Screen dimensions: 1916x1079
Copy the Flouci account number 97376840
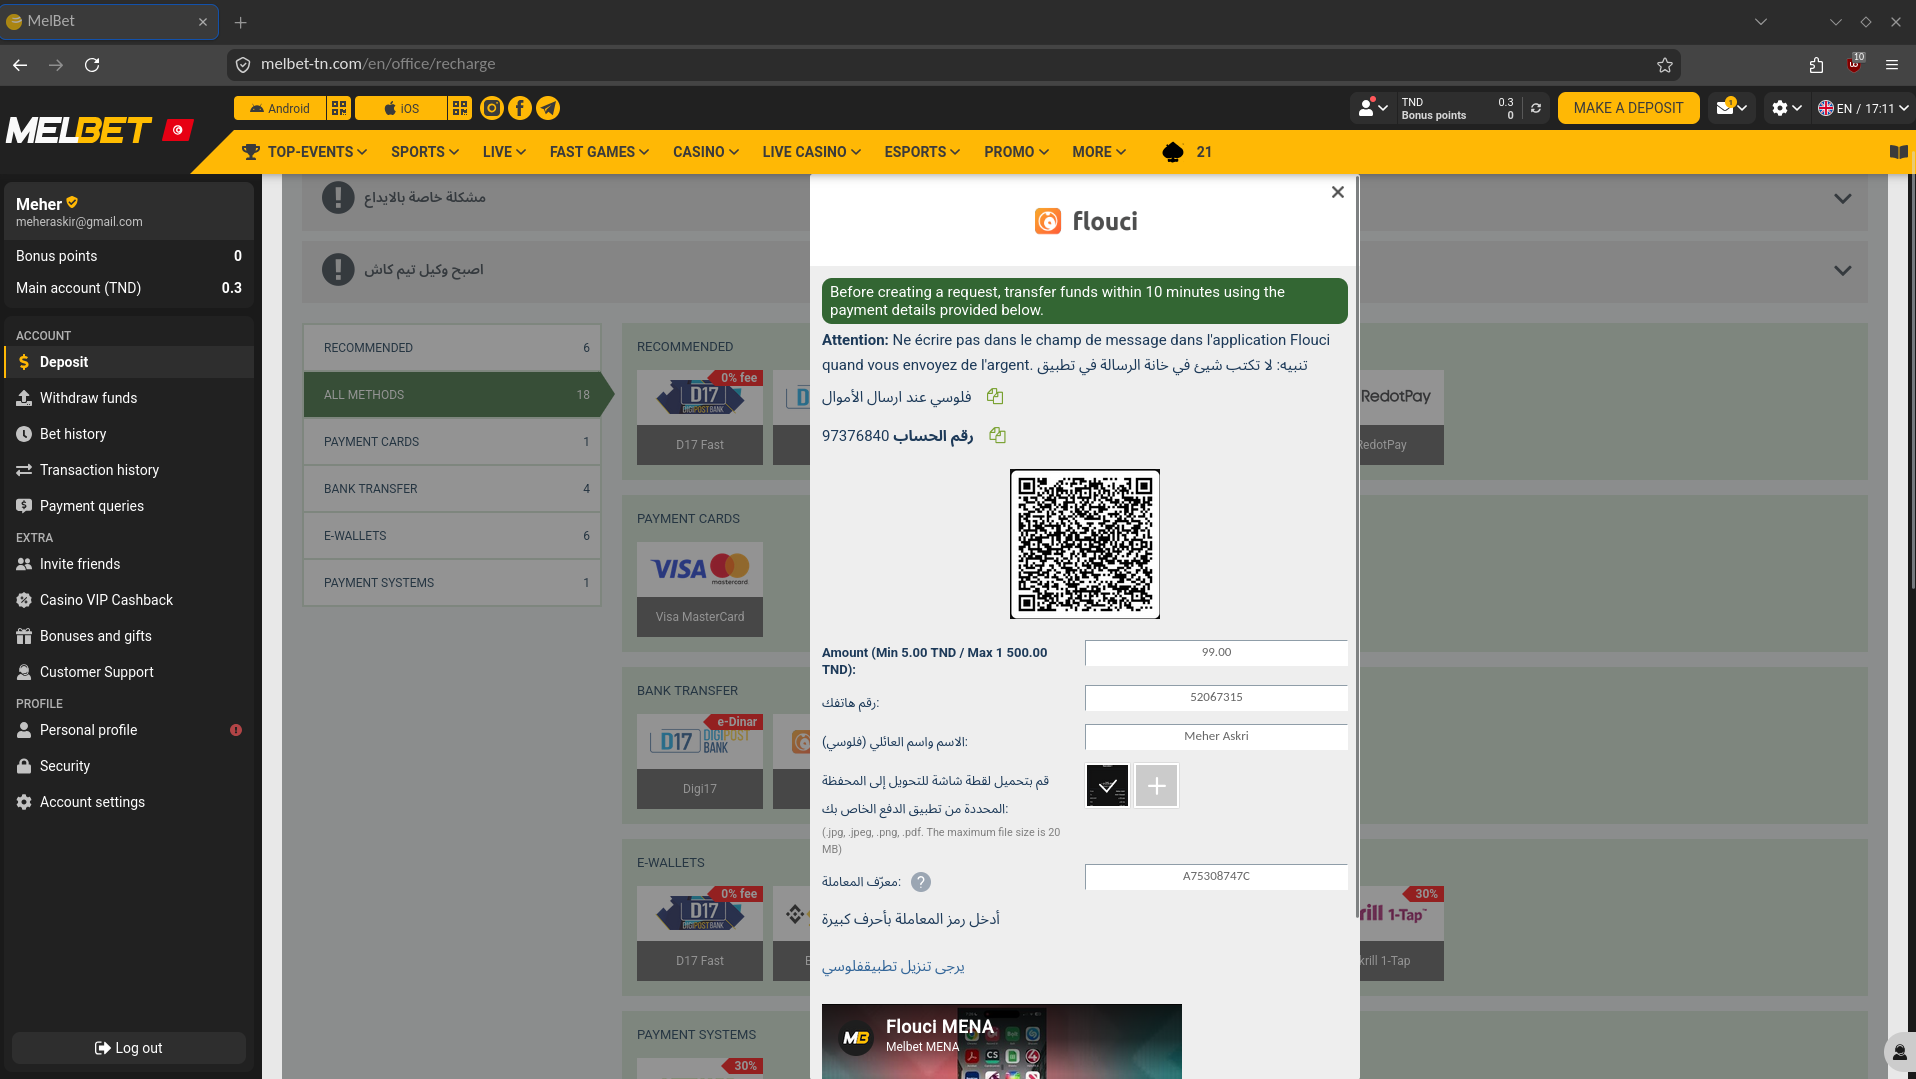pos(997,435)
